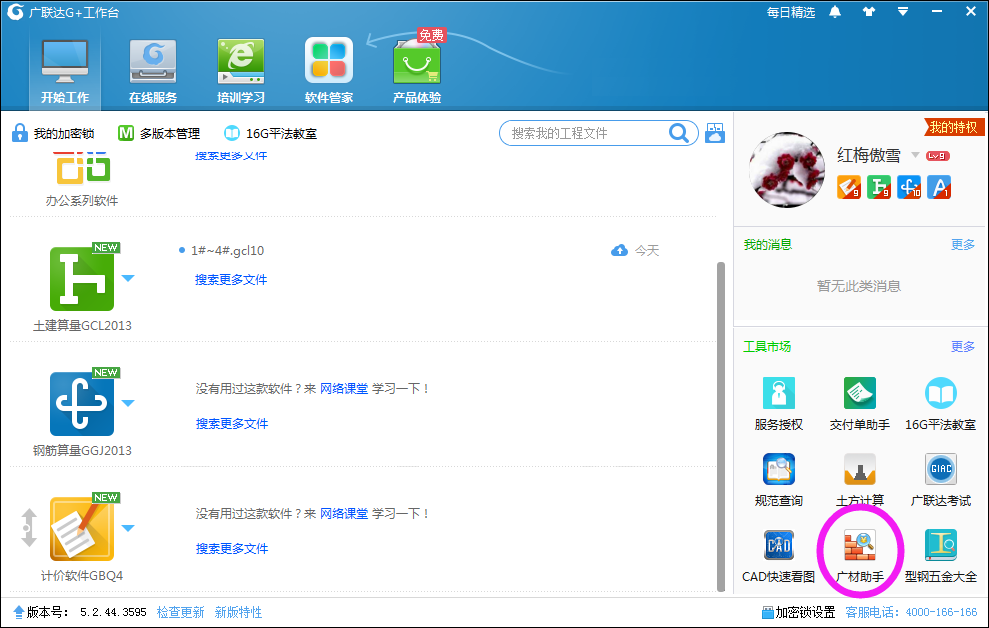Click the blue cross badge icon
Image resolution: width=989 pixels, height=628 pixels.
click(909, 187)
